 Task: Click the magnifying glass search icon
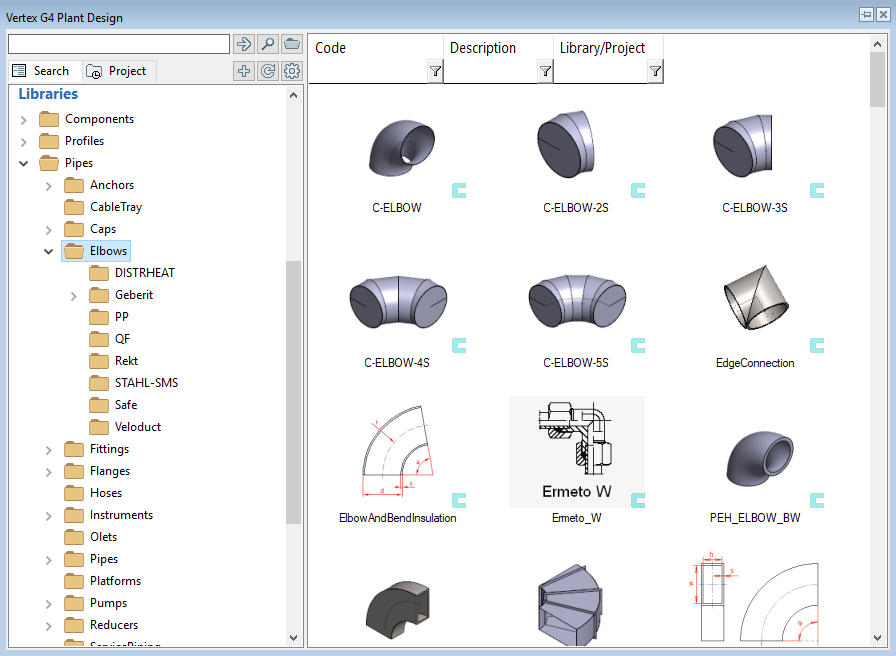[x=268, y=44]
